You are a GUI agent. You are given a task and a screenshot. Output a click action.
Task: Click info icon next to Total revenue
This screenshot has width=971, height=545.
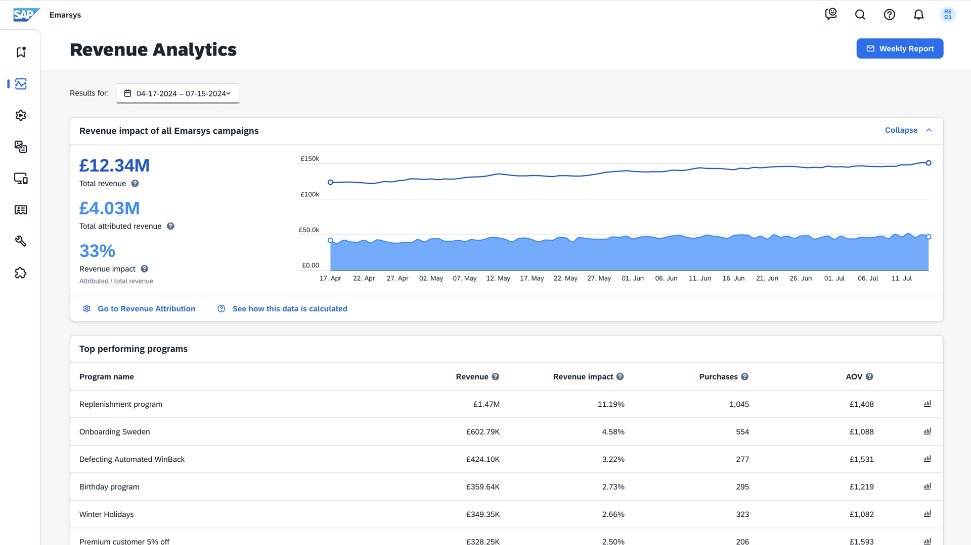click(x=135, y=184)
